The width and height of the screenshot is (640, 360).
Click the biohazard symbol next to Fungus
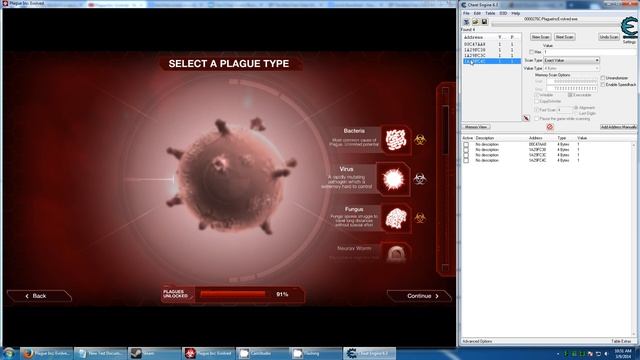pyautogui.click(x=420, y=218)
